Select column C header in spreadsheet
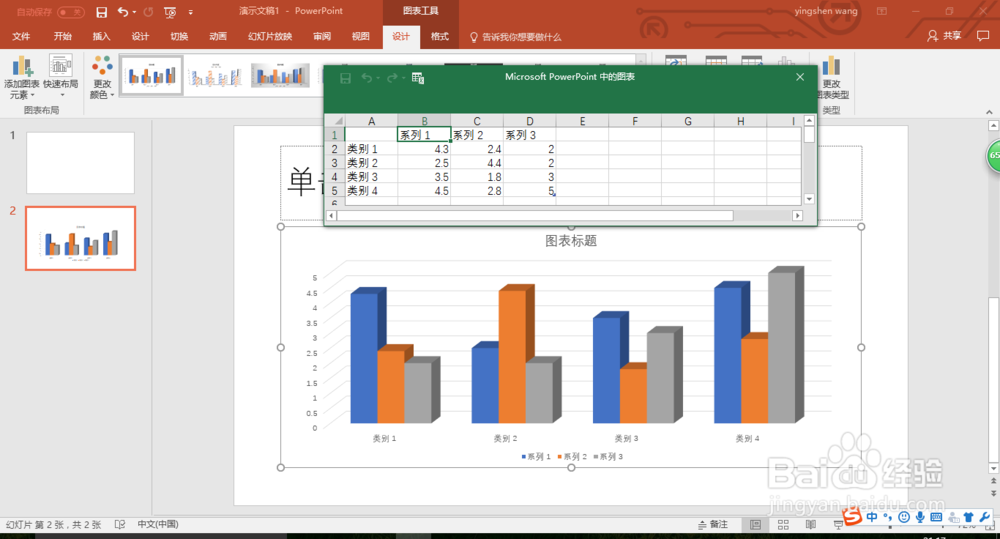The image size is (1000, 539). [477, 121]
